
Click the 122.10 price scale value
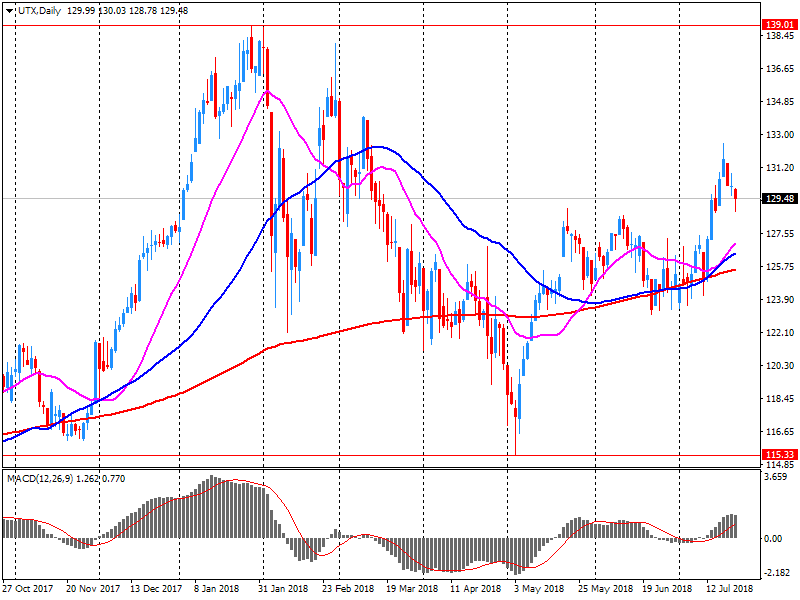[780, 333]
